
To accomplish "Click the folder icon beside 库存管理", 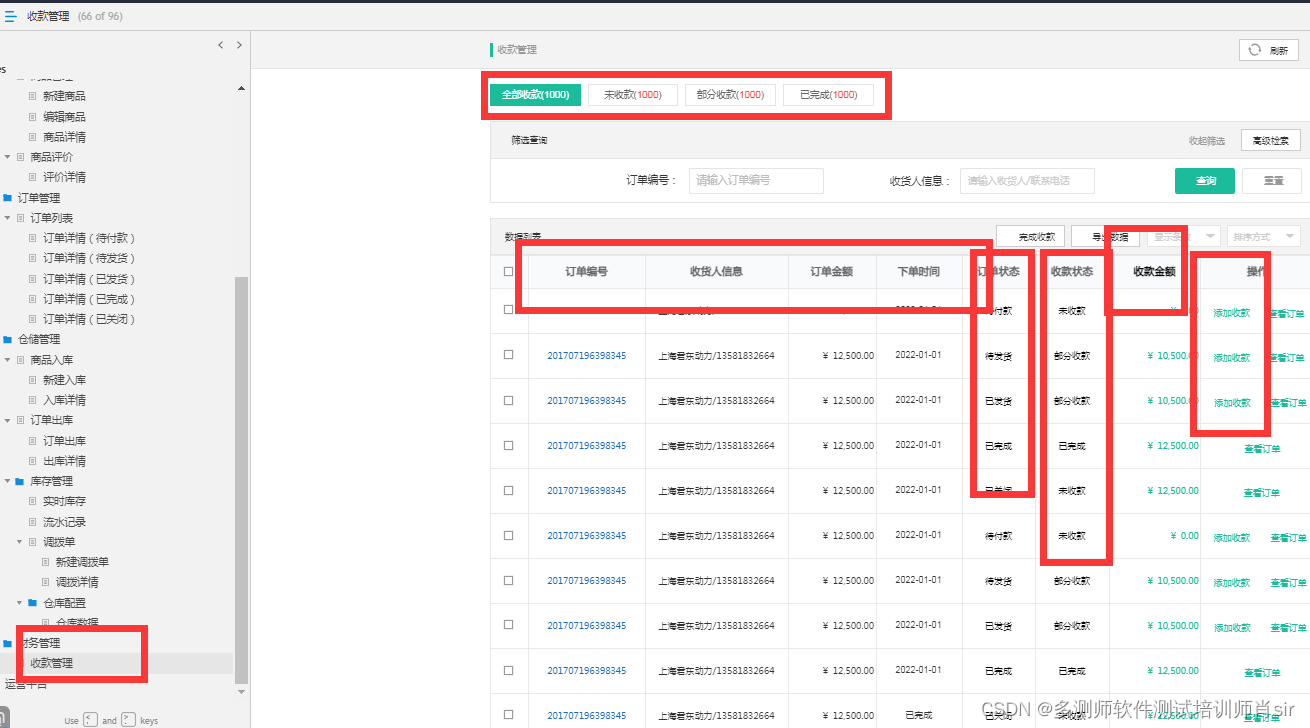I will (x=20, y=481).
